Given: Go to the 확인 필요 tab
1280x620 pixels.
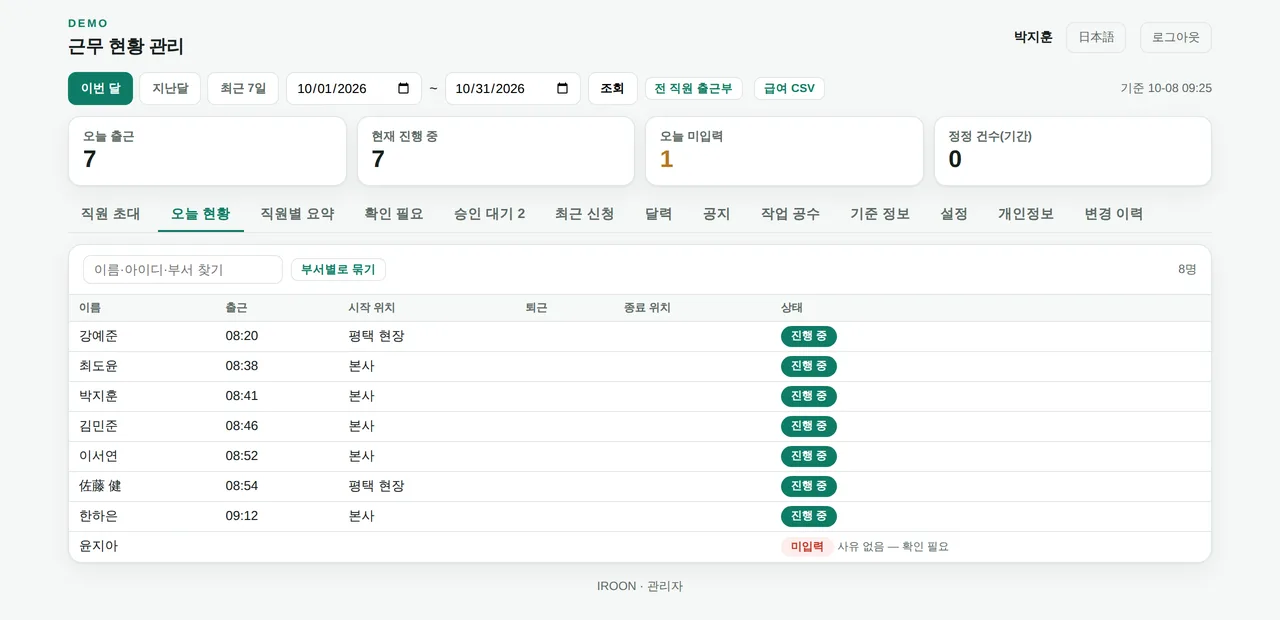Looking at the screenshot, I should (x=394, y=213).
